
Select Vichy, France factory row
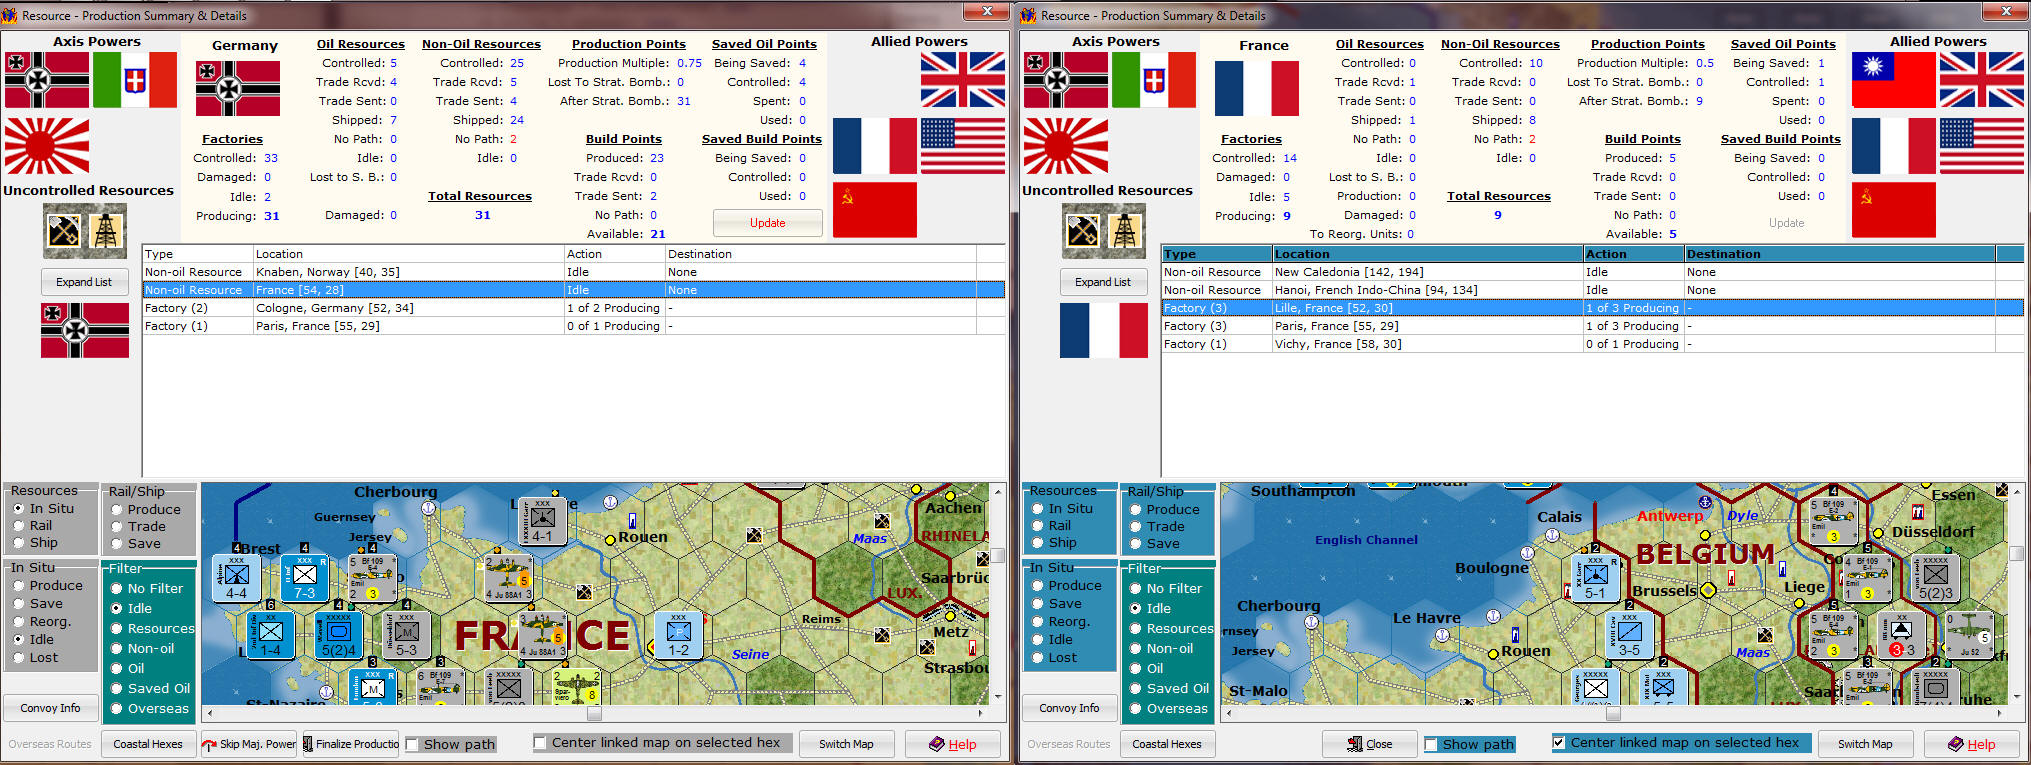1593,344
